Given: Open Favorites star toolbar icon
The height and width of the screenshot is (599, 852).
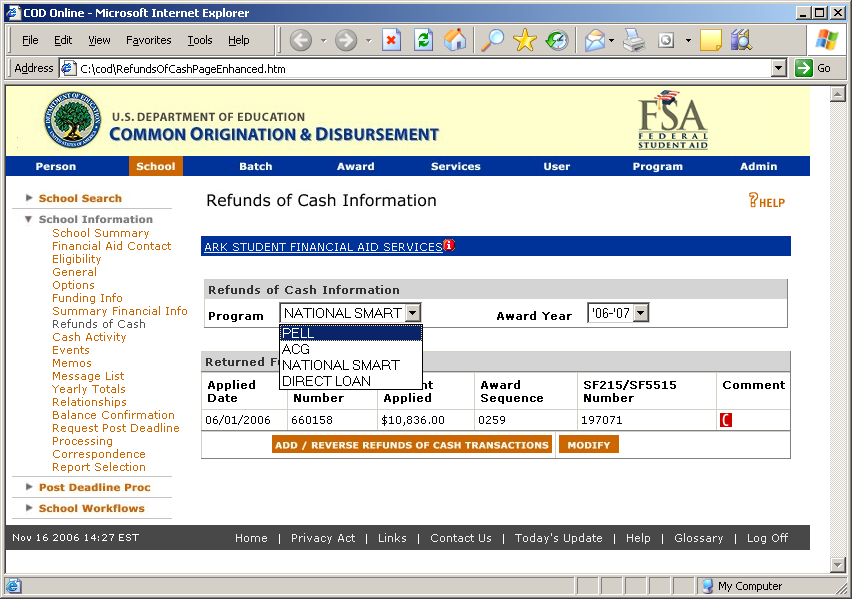Looking at the screenshot, I should point(525,40).
